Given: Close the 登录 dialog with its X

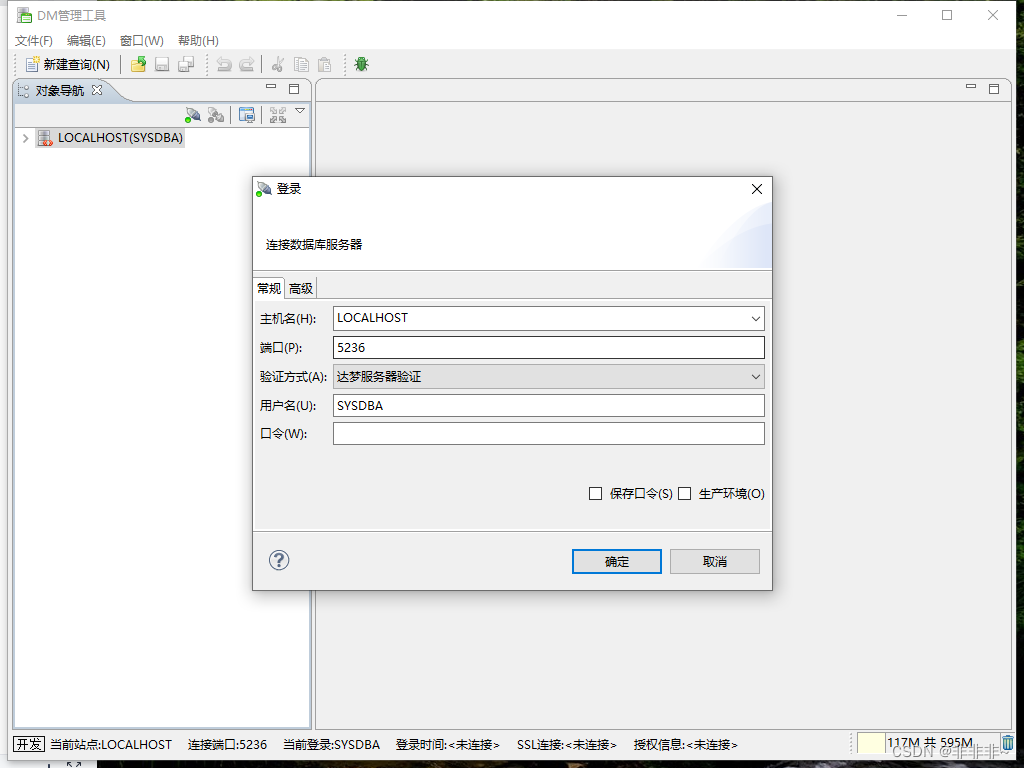Looking at the screenshot, I should point(757,189).
